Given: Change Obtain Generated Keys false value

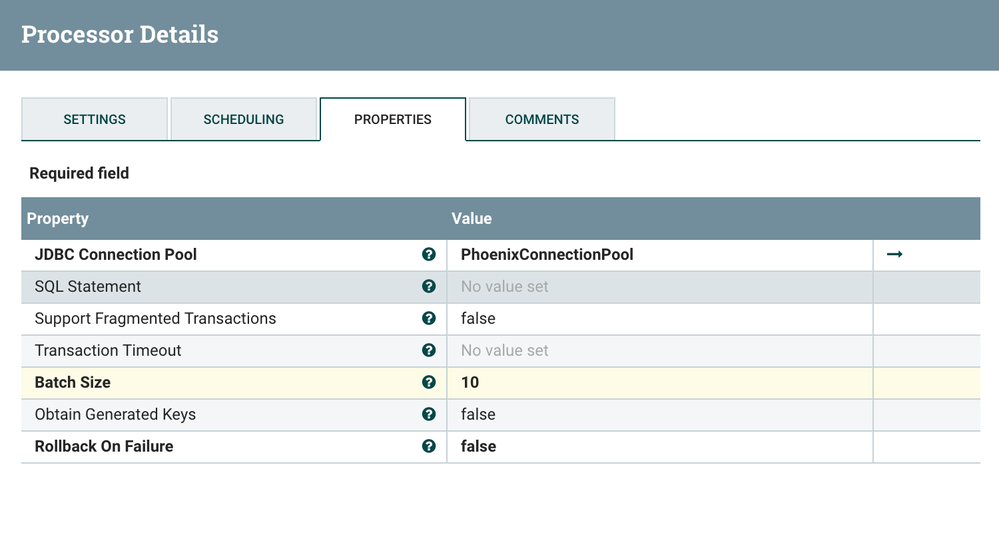Looking at the screenshot, I should pos(478,415).
